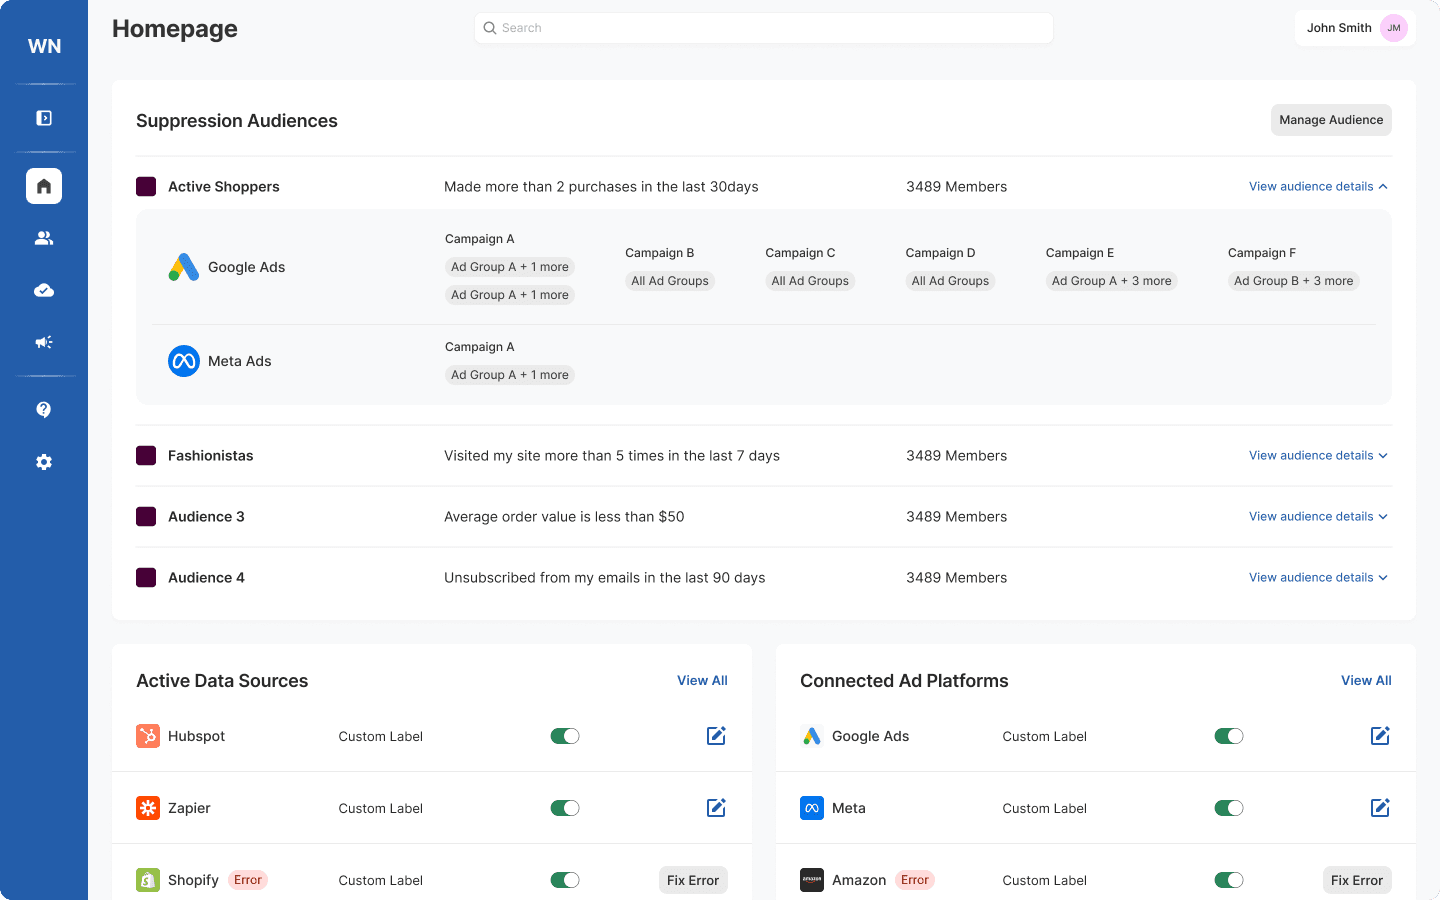Open the help question mark sidebar icon

[44, 410]
